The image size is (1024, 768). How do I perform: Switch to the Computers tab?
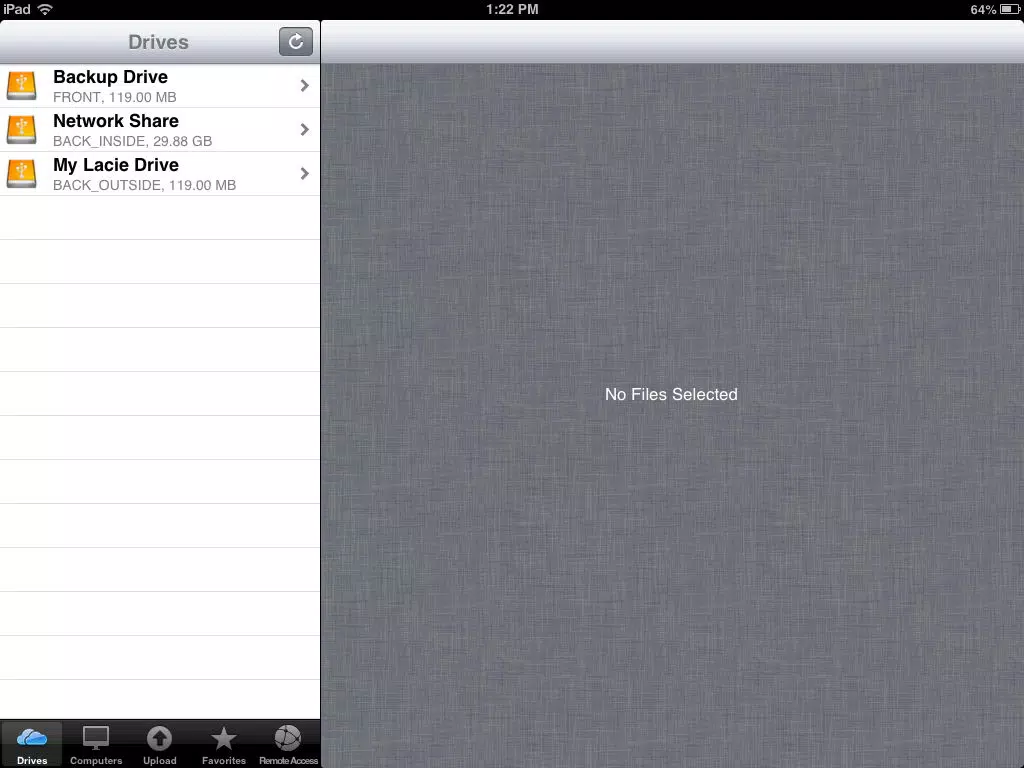[96, 744]
